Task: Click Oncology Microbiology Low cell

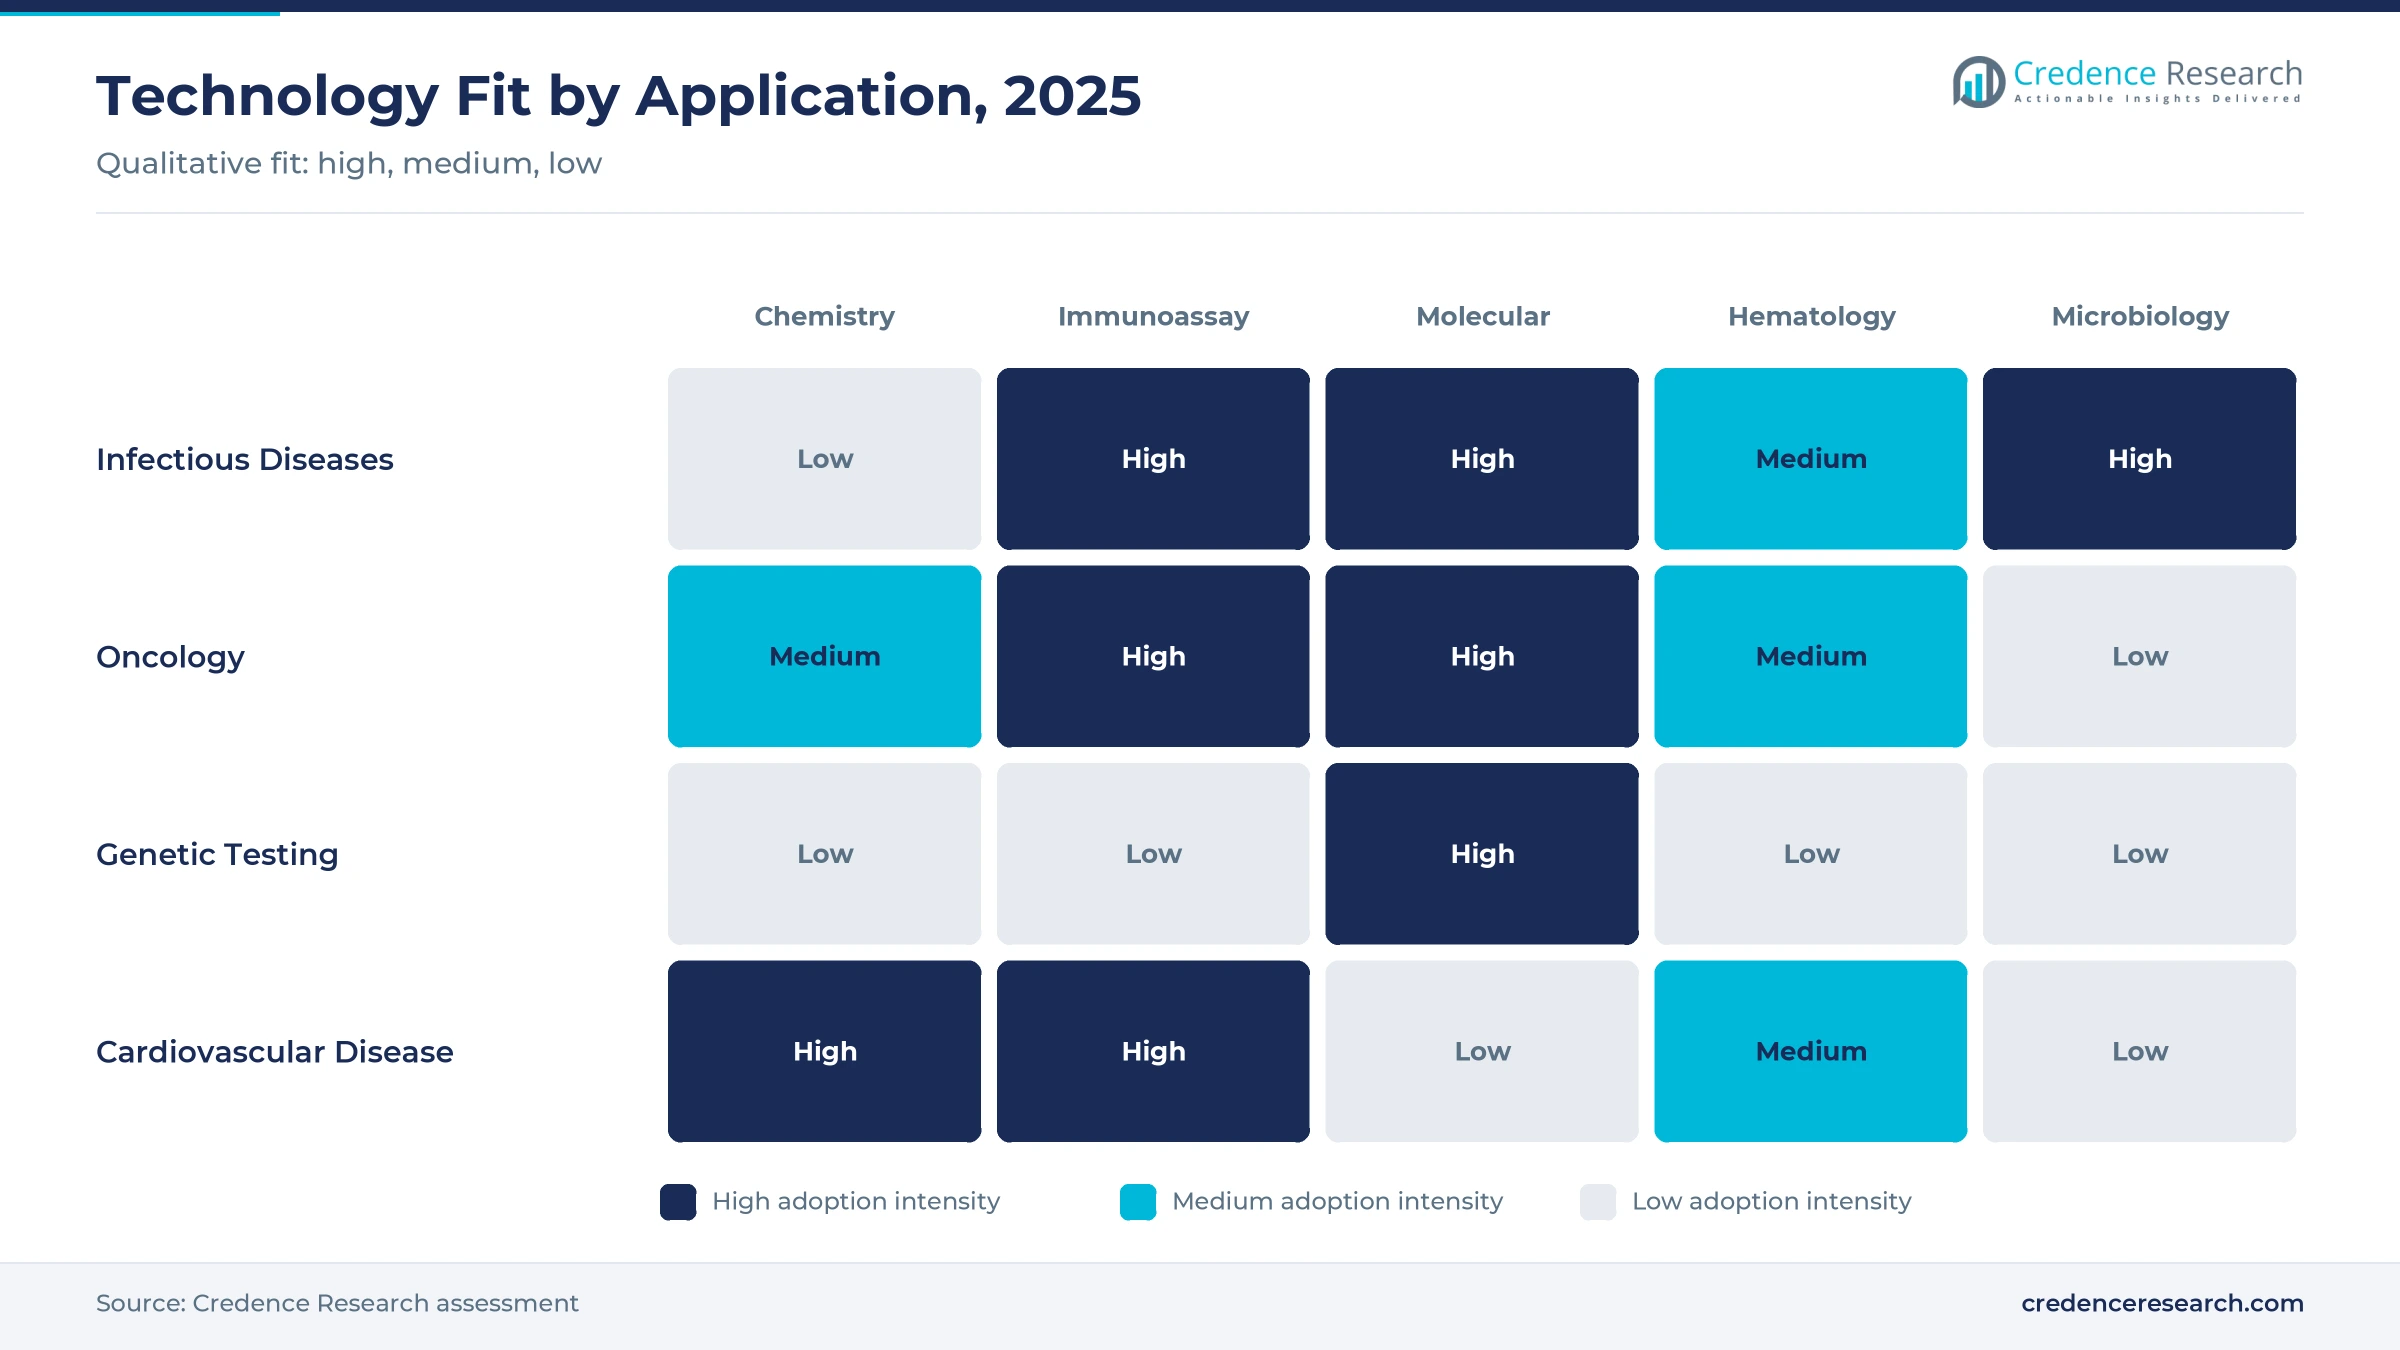Action: [2140, 656]
